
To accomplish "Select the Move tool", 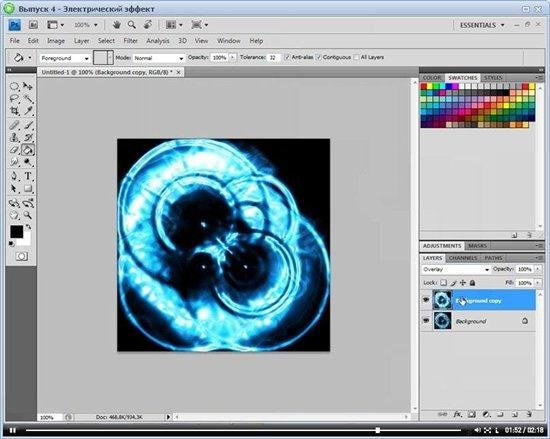I will click(x=28, y=86).
